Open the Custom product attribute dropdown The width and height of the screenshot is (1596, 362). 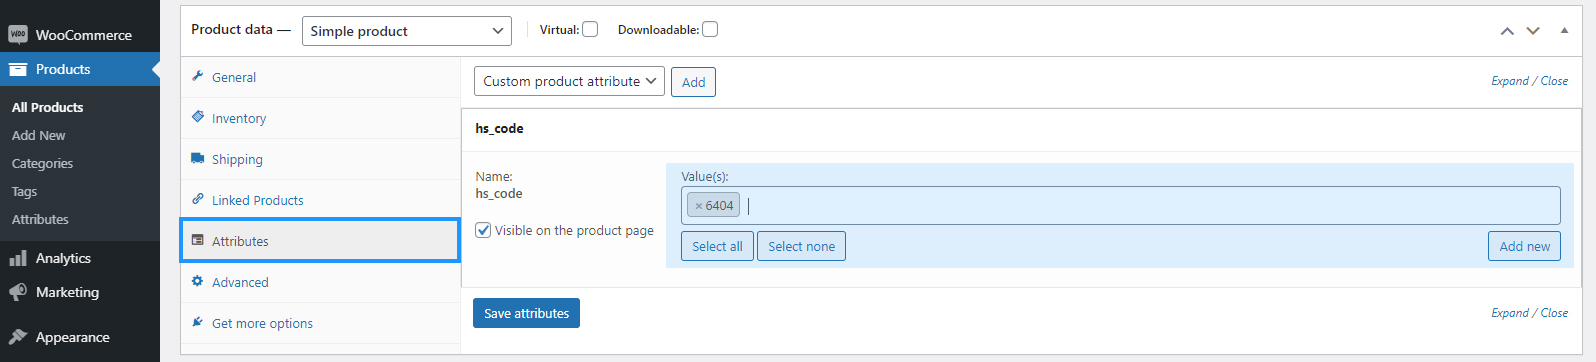(569, 81)
